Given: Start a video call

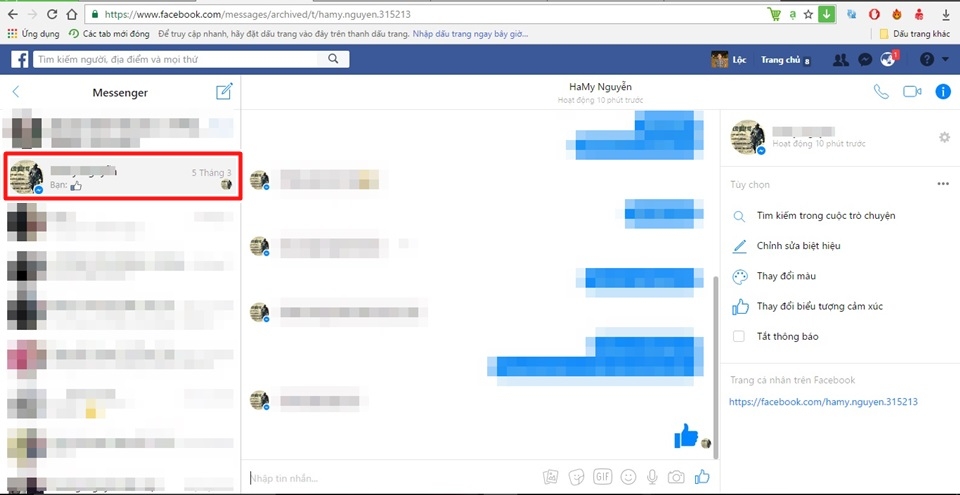Looking at the screenshot, I should coord(912,92).
